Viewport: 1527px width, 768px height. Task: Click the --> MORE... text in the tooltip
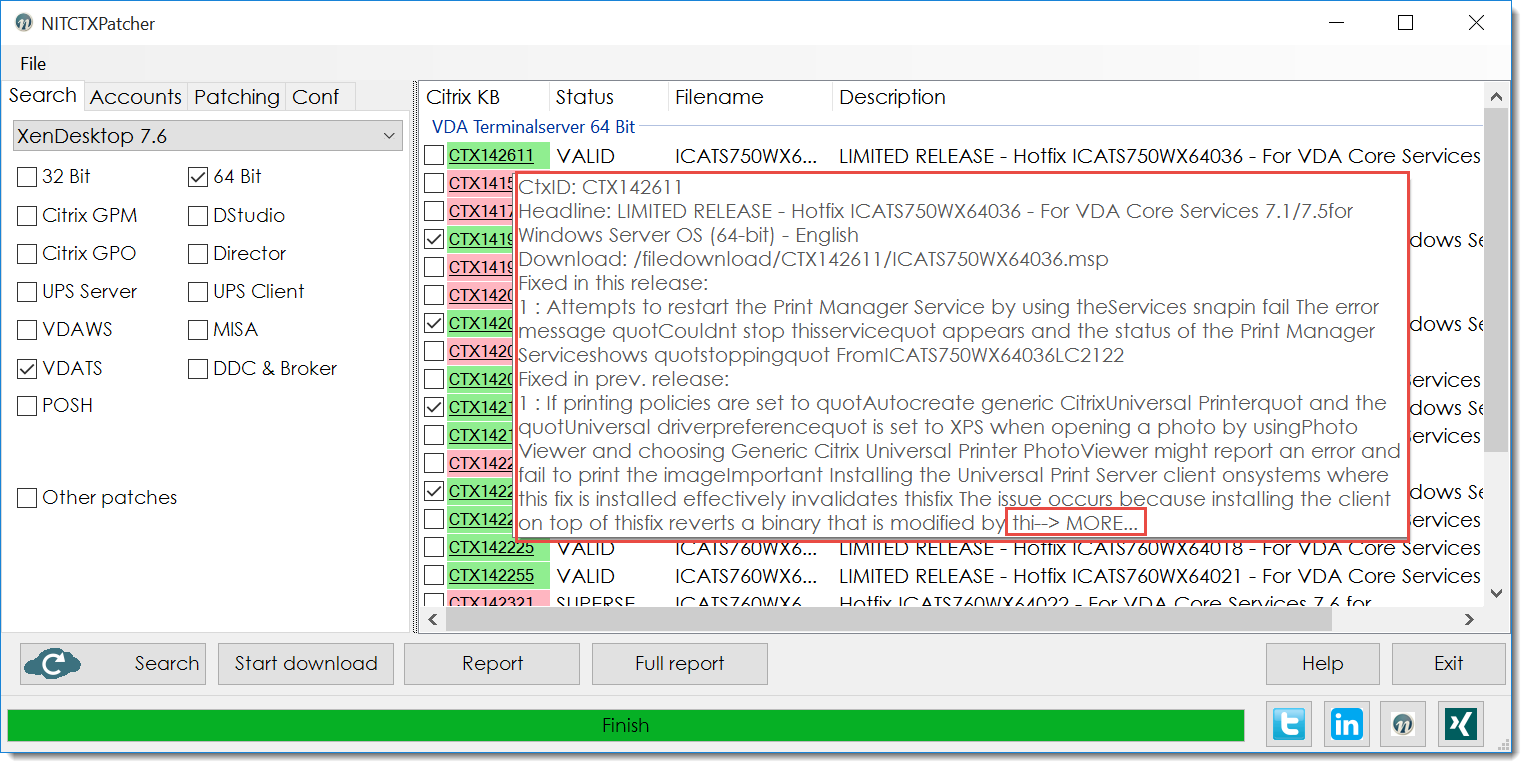point(1088,524)
